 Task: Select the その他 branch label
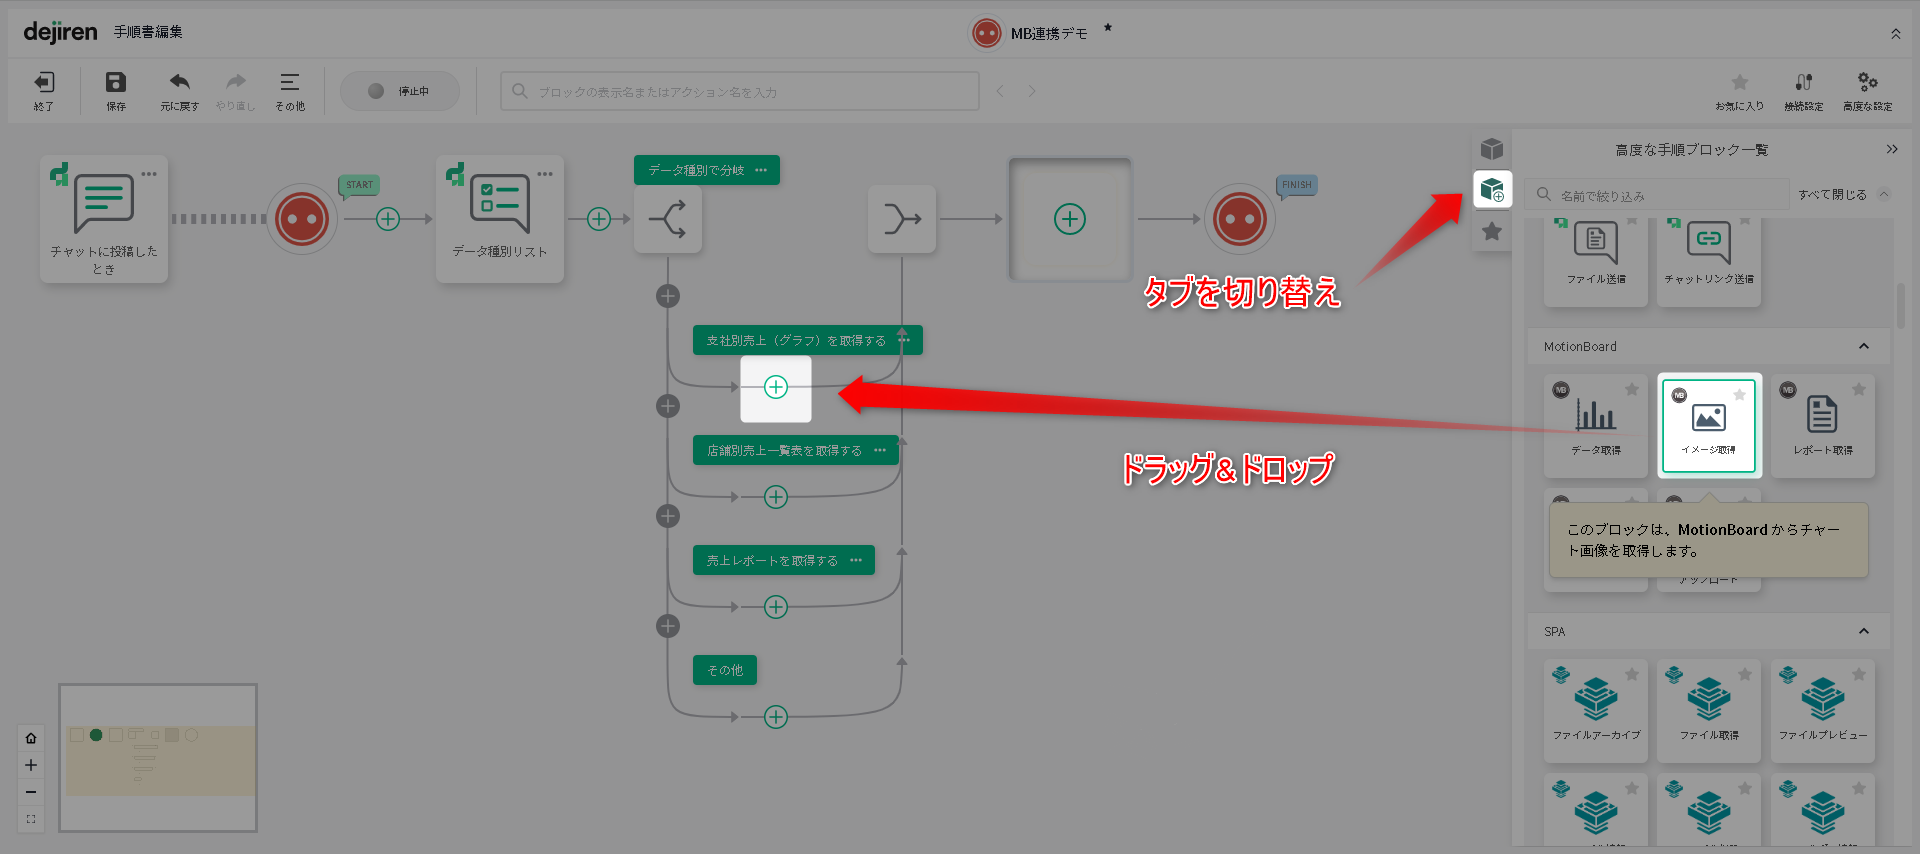click(725, 670)
